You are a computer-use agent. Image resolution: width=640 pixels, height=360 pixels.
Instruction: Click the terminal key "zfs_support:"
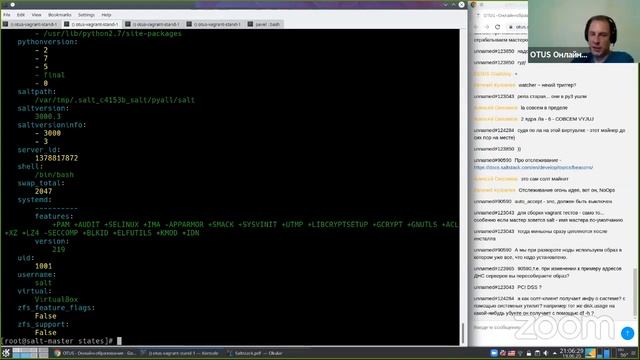pyautogui.click(x=43, y=324)
